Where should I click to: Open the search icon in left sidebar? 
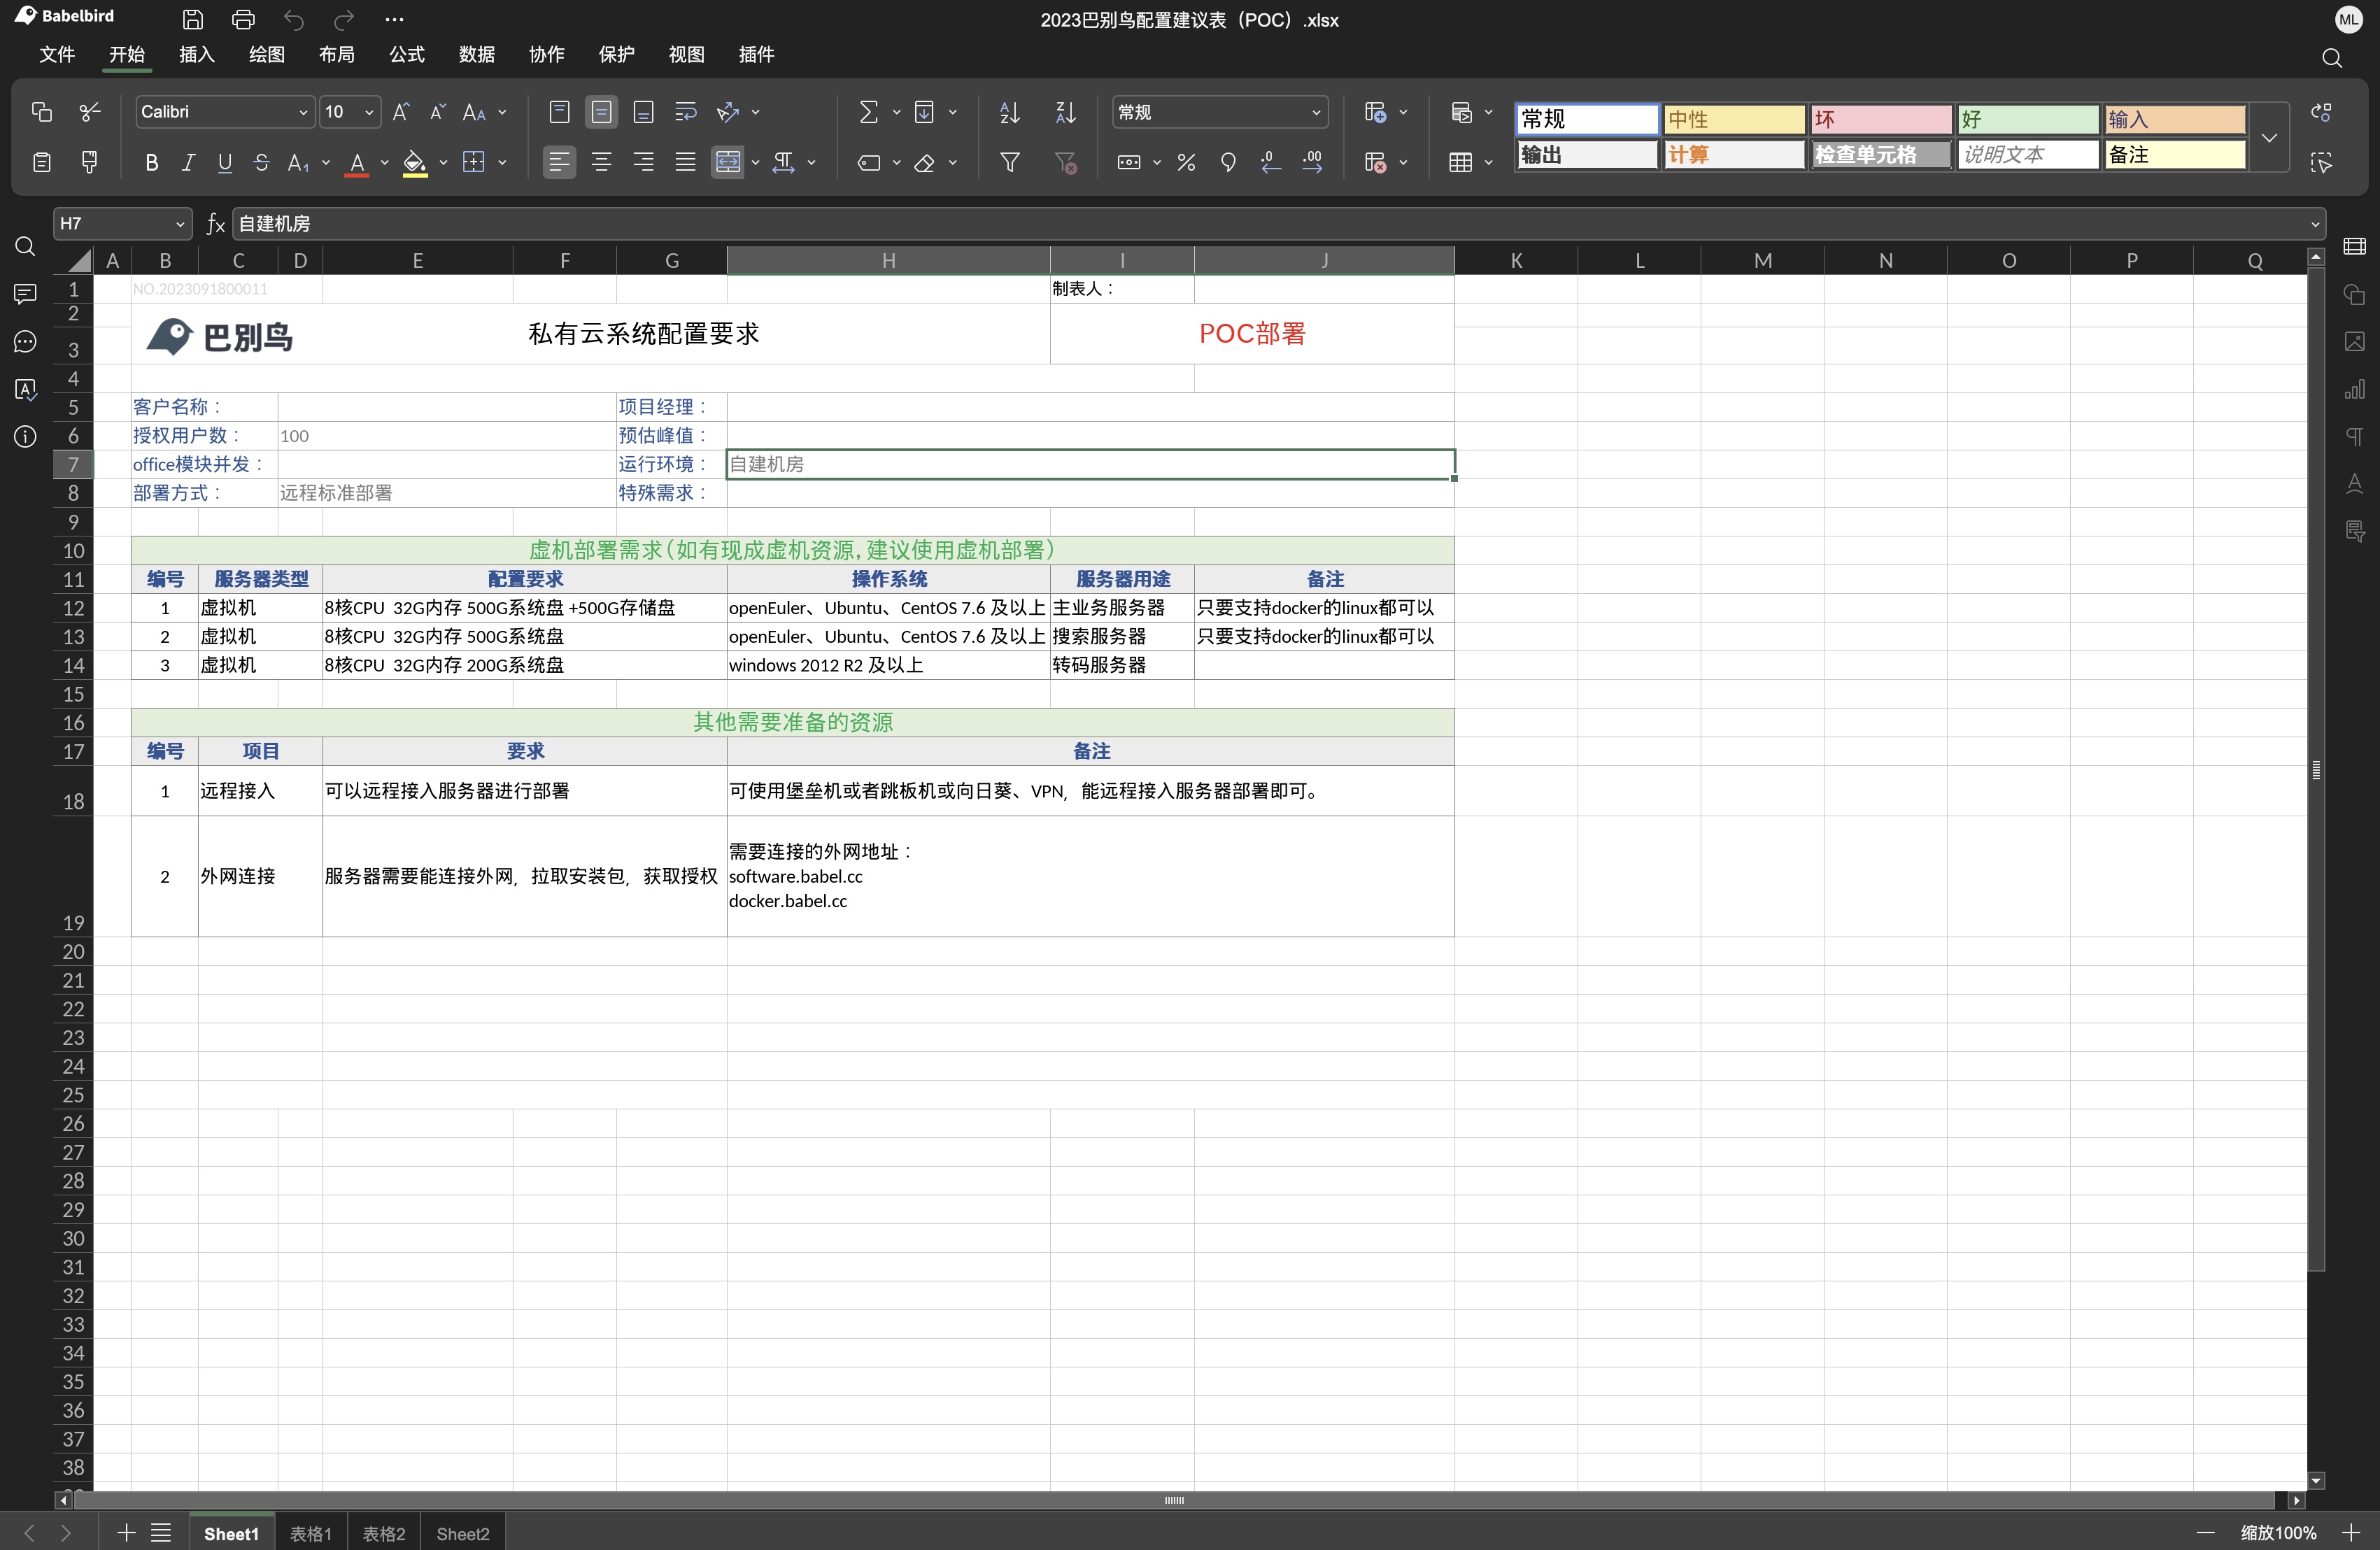pos(26,246)
